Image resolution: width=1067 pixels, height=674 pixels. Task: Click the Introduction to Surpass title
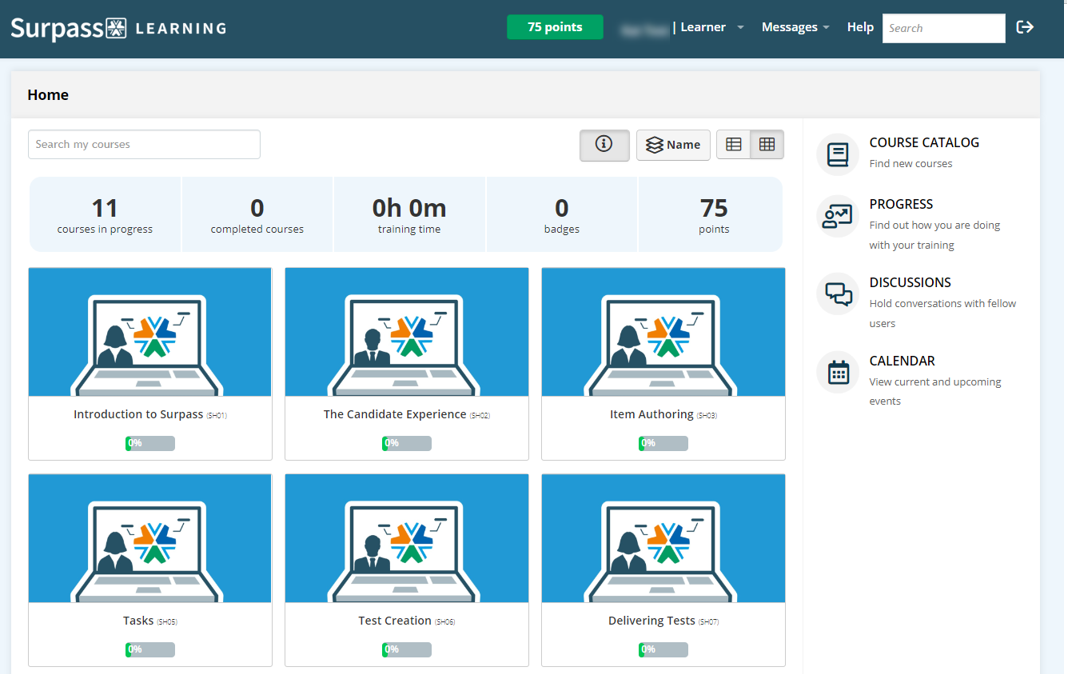pos(138,414)
